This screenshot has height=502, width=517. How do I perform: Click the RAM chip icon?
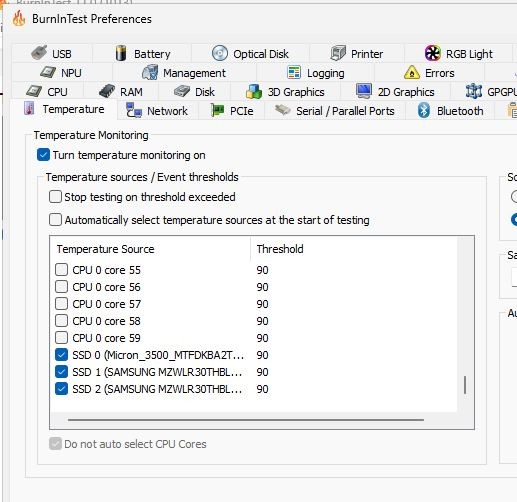[107, 91]
